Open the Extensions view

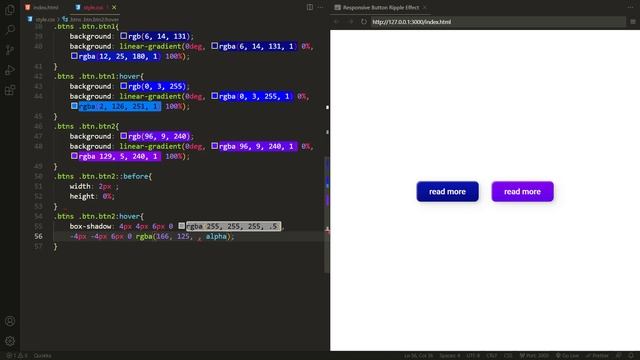click(x=10, y=90)
